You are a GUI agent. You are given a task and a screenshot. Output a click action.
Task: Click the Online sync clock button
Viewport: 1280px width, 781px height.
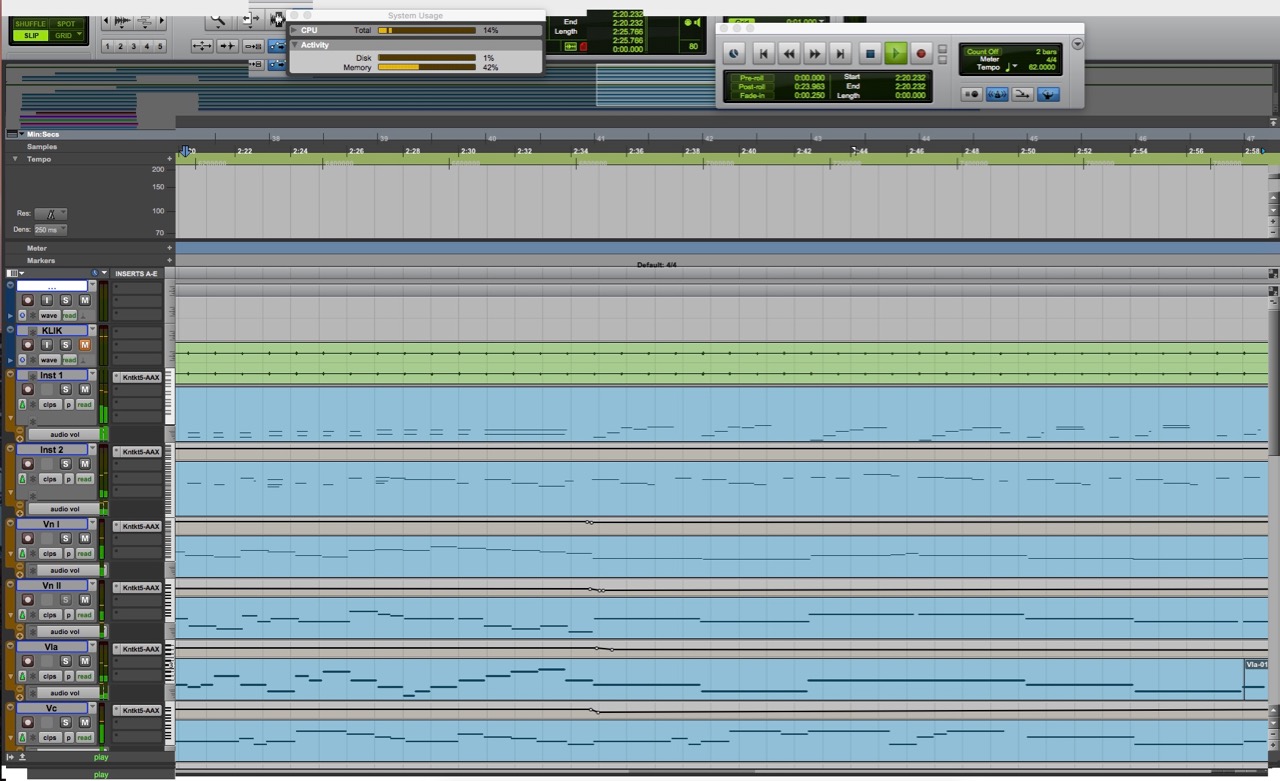click(x=734, y=54)
